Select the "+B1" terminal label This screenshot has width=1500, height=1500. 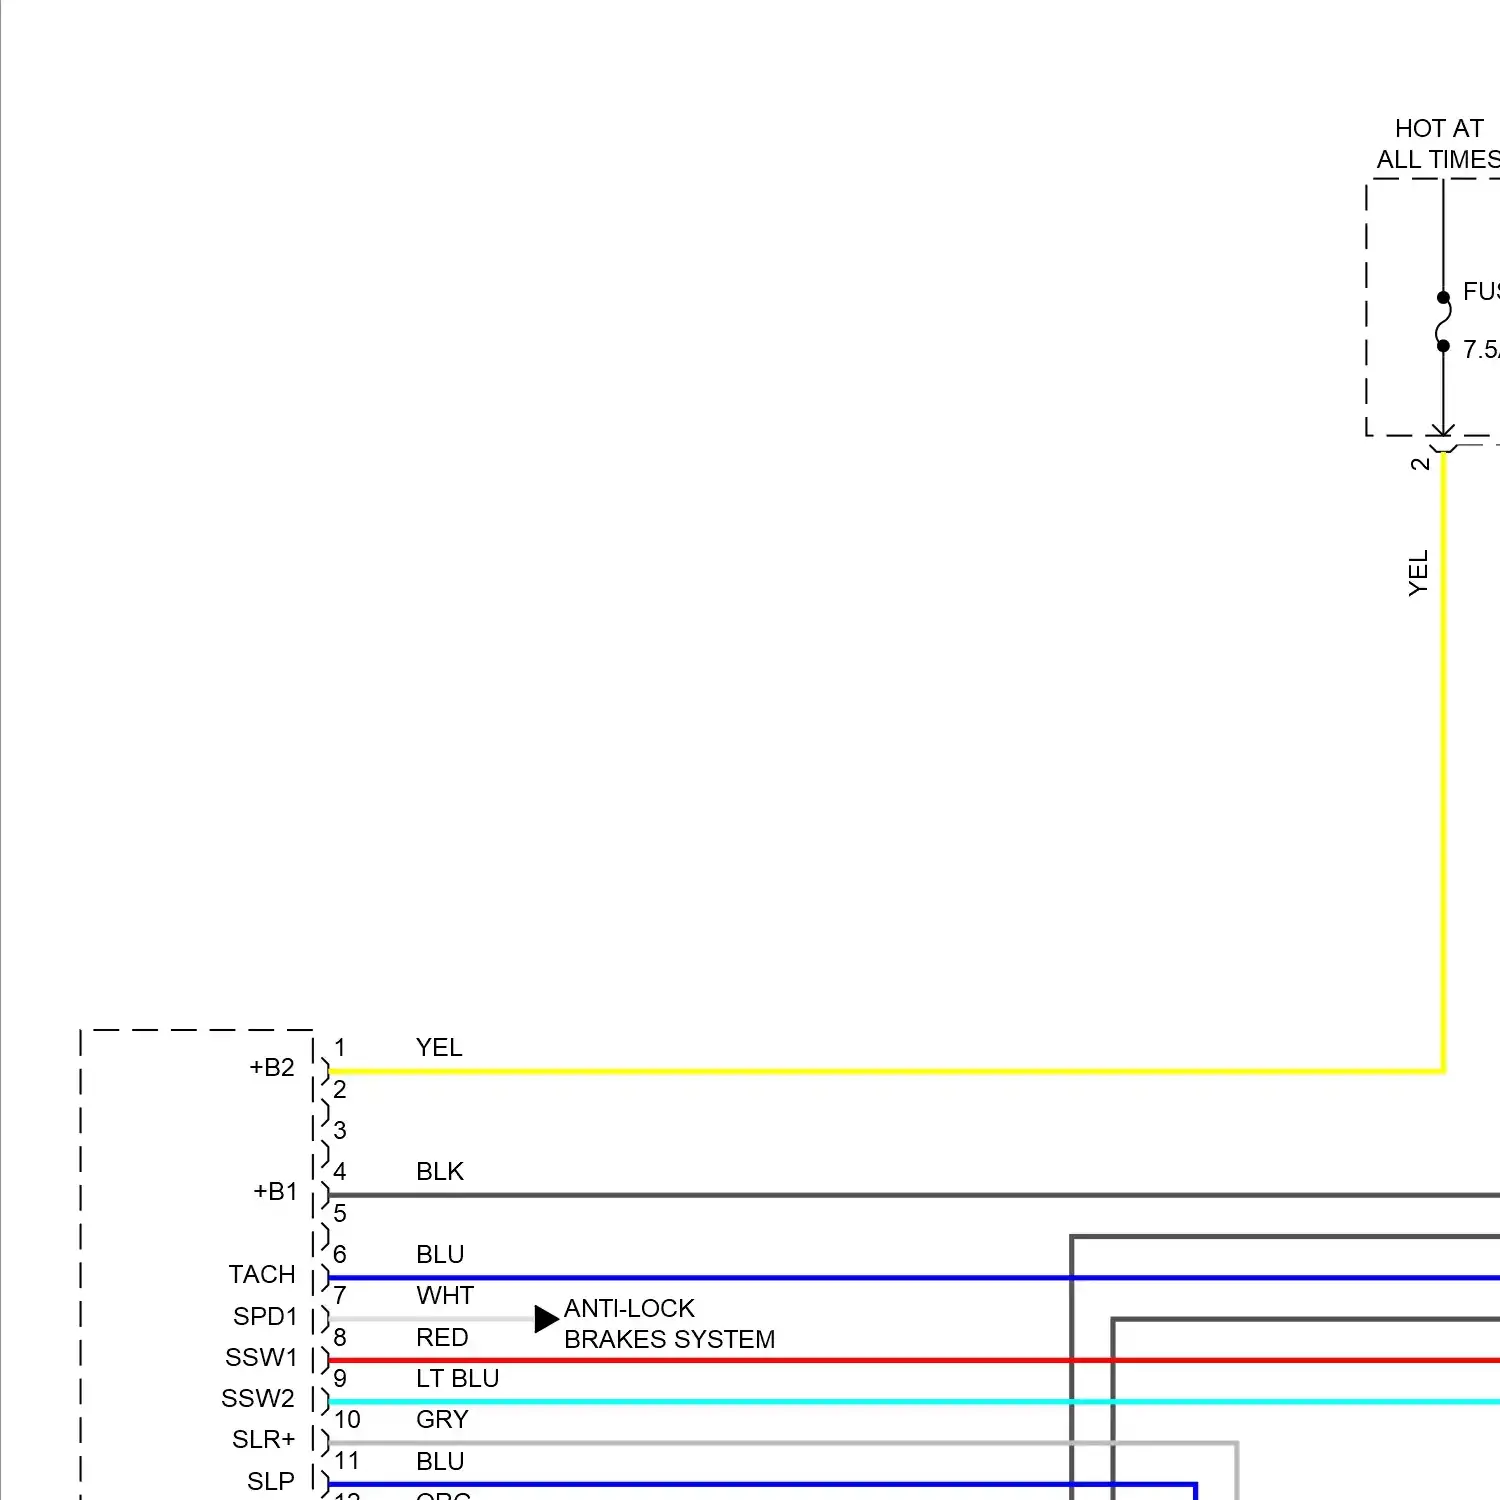pos(275,1191)
